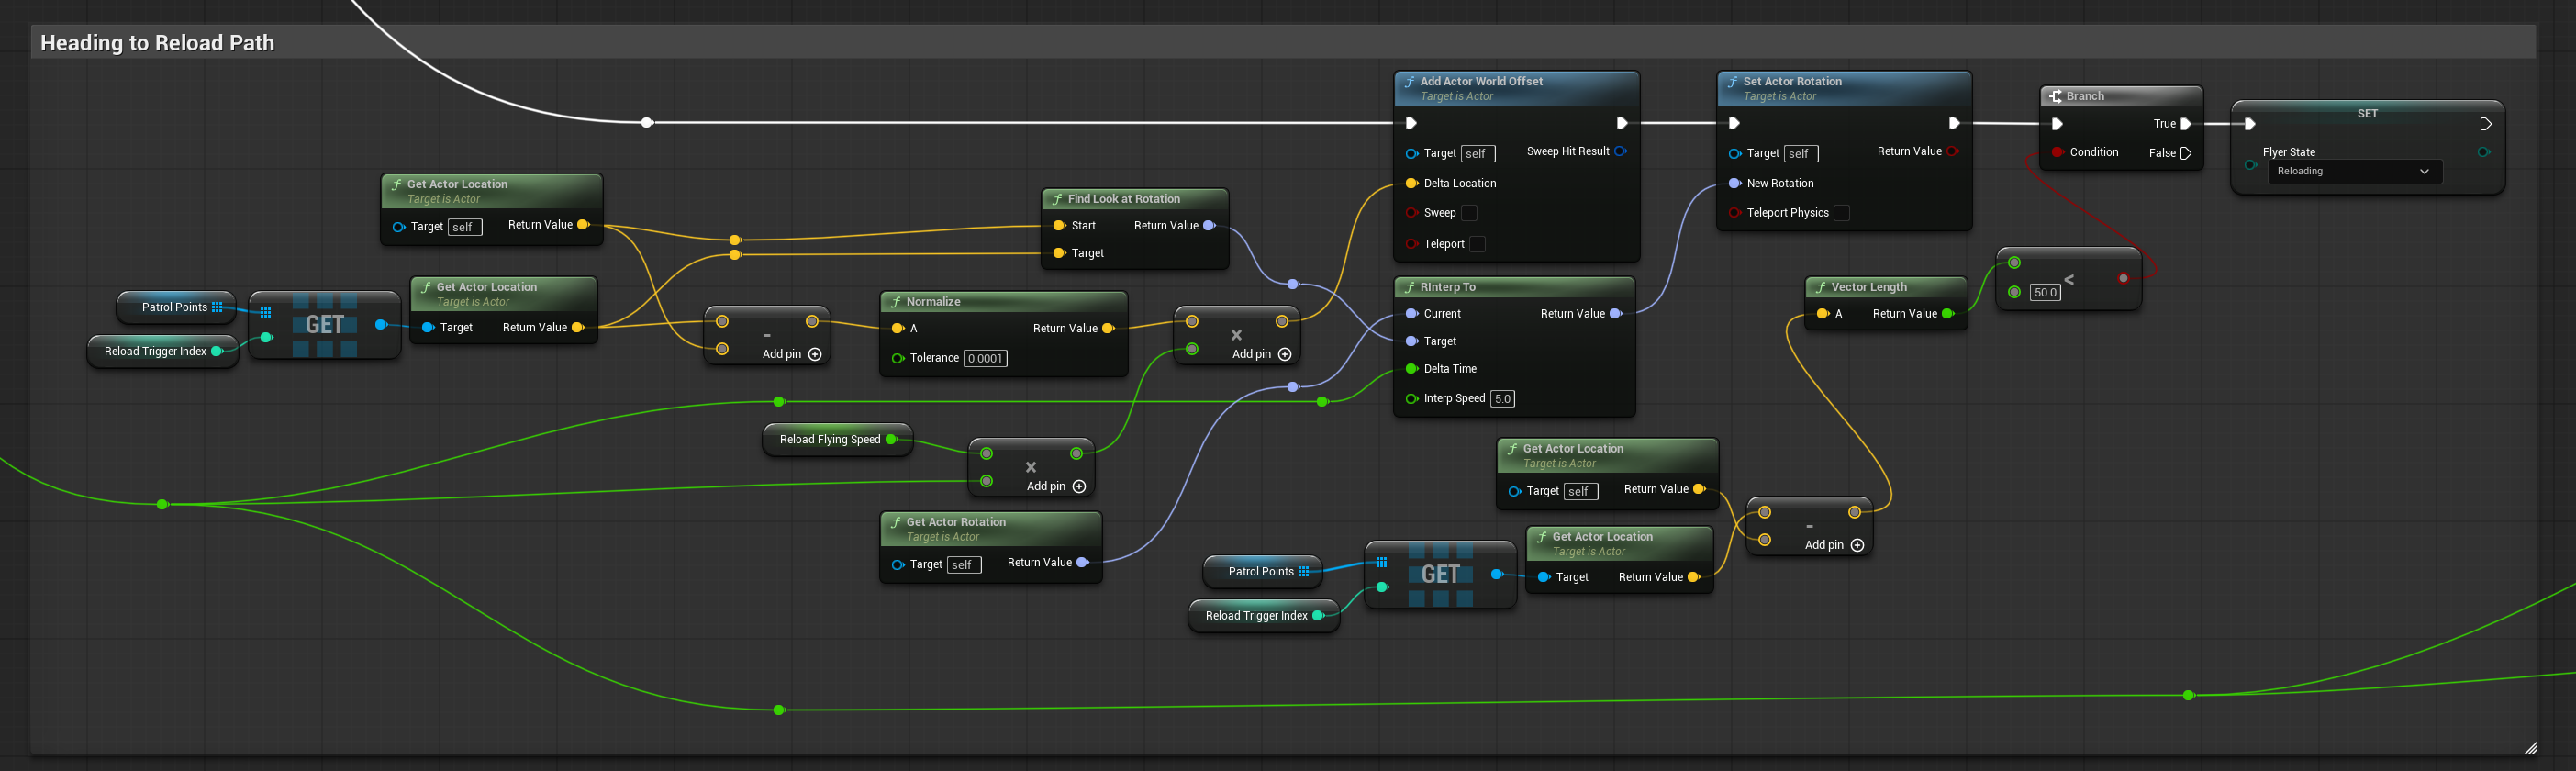
Task: Click the Delta Location input pin
Action: point(1412,184)
